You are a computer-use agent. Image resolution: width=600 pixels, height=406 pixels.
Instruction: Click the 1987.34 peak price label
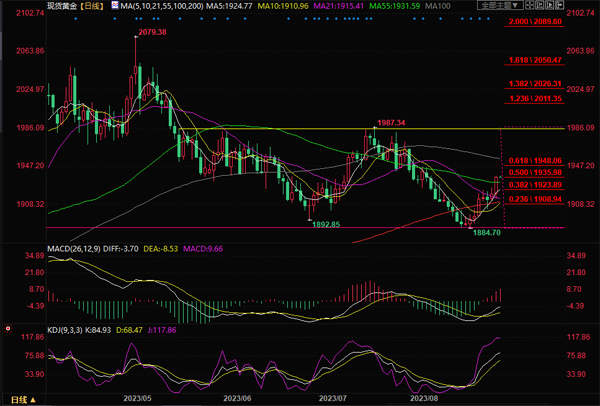[391, 122]
